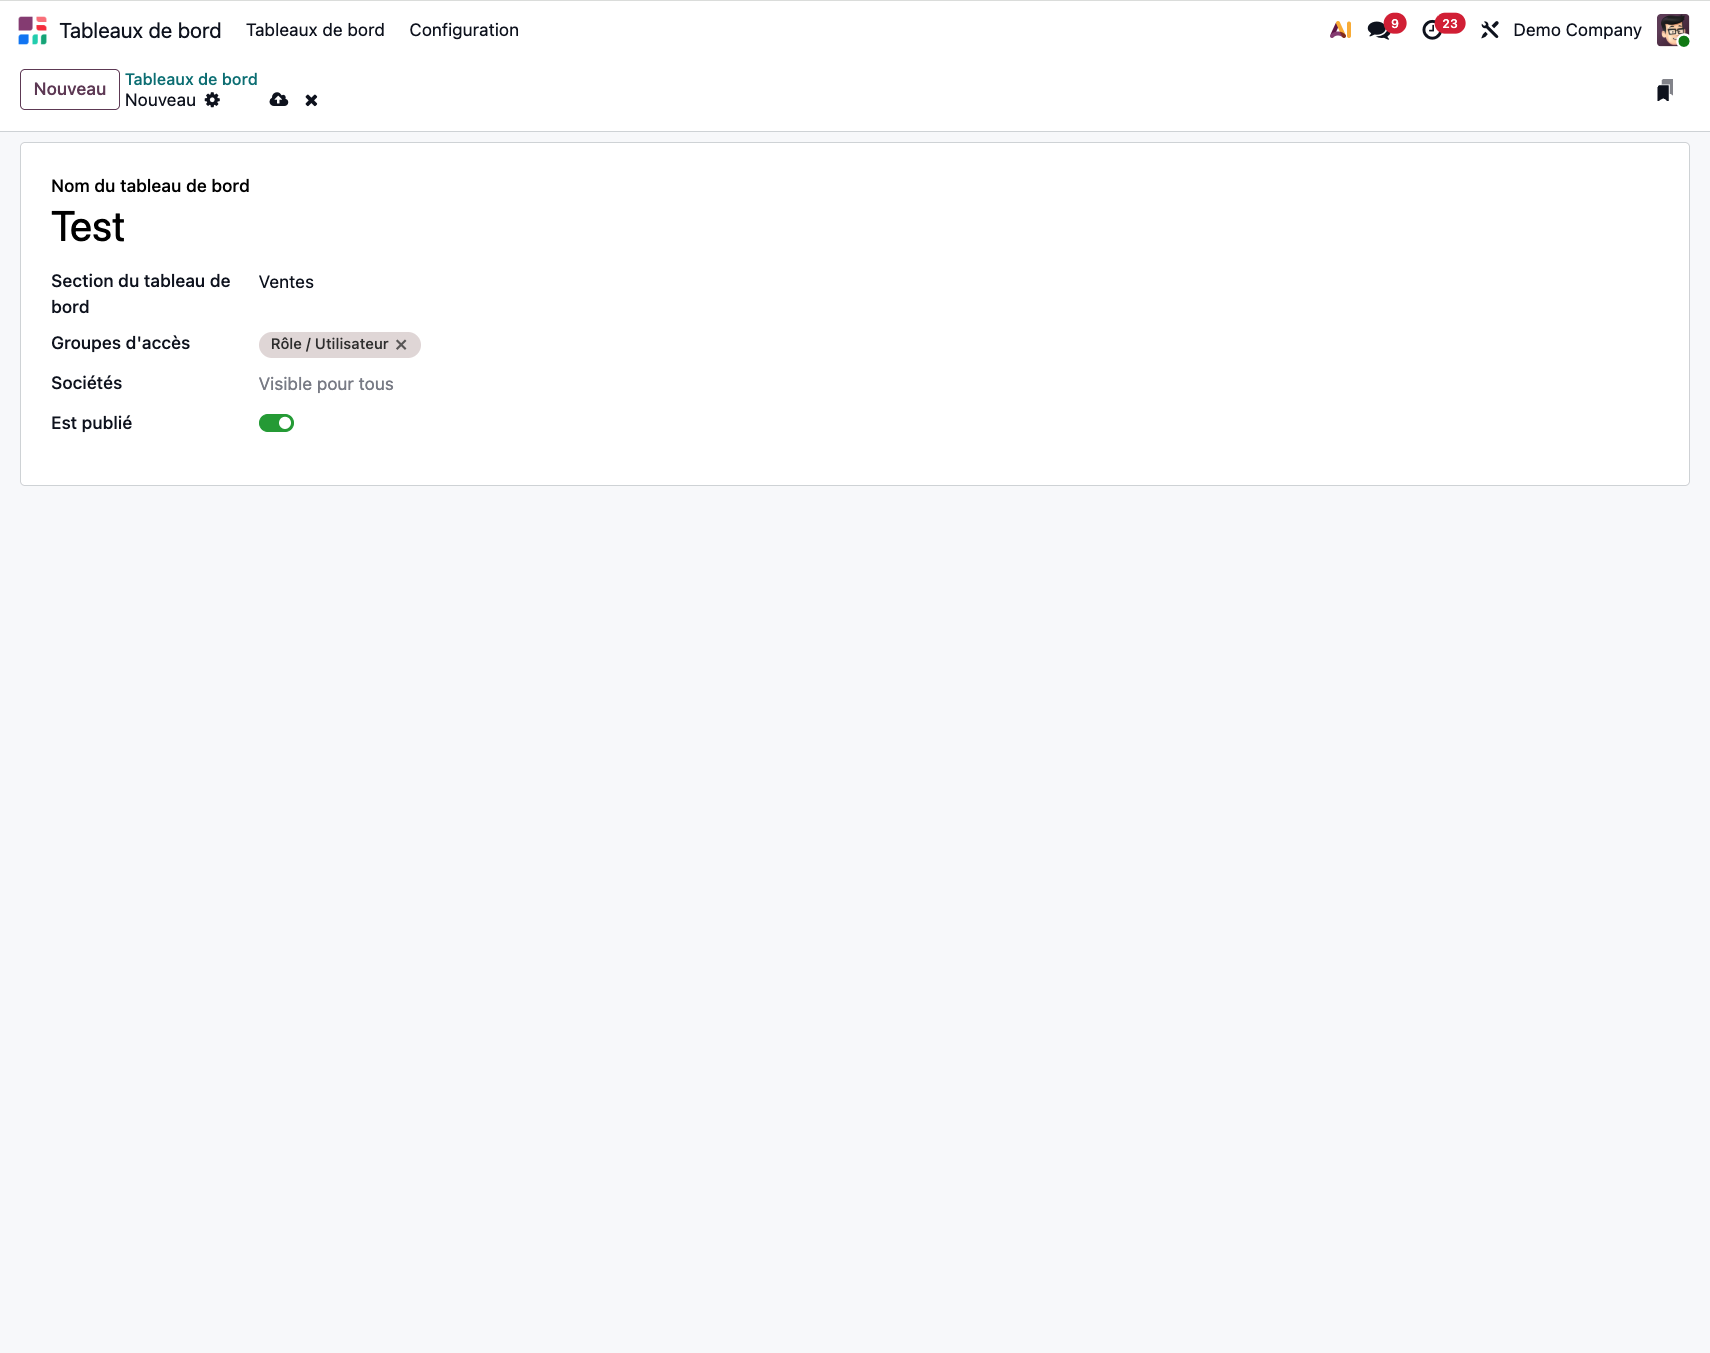This screenshot has height=1353, width=1710.
Task: Open the actions gear icon beside Nouveau
Action: point(212,100)
